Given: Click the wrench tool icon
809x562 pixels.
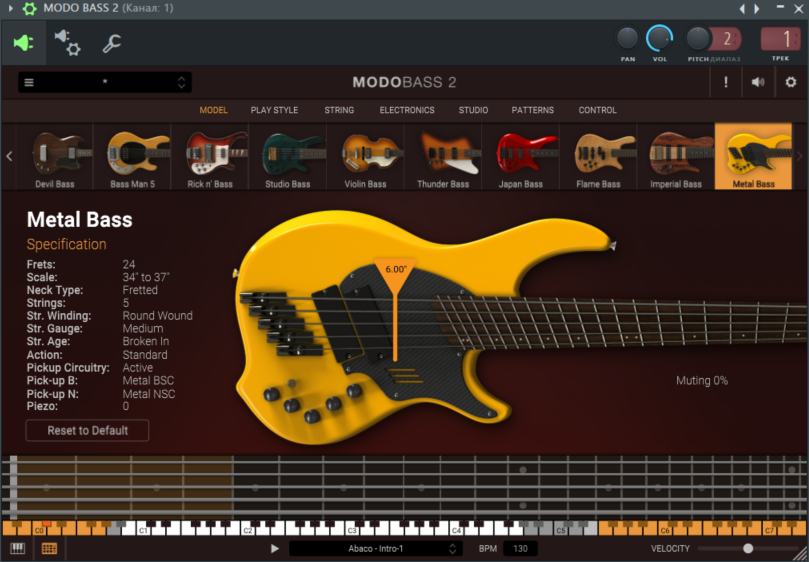Looking at the screenshot, I should [x=112, y=44].
